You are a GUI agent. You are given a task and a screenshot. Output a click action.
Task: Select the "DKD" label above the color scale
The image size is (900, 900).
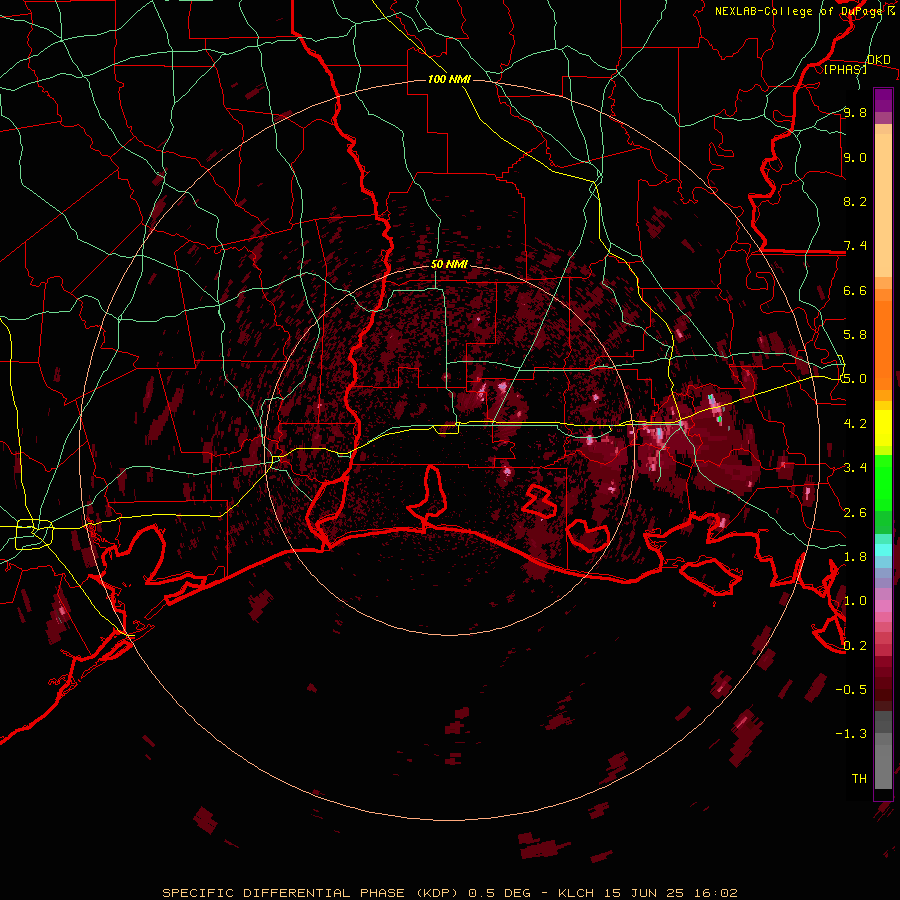(x=879, y=60)
